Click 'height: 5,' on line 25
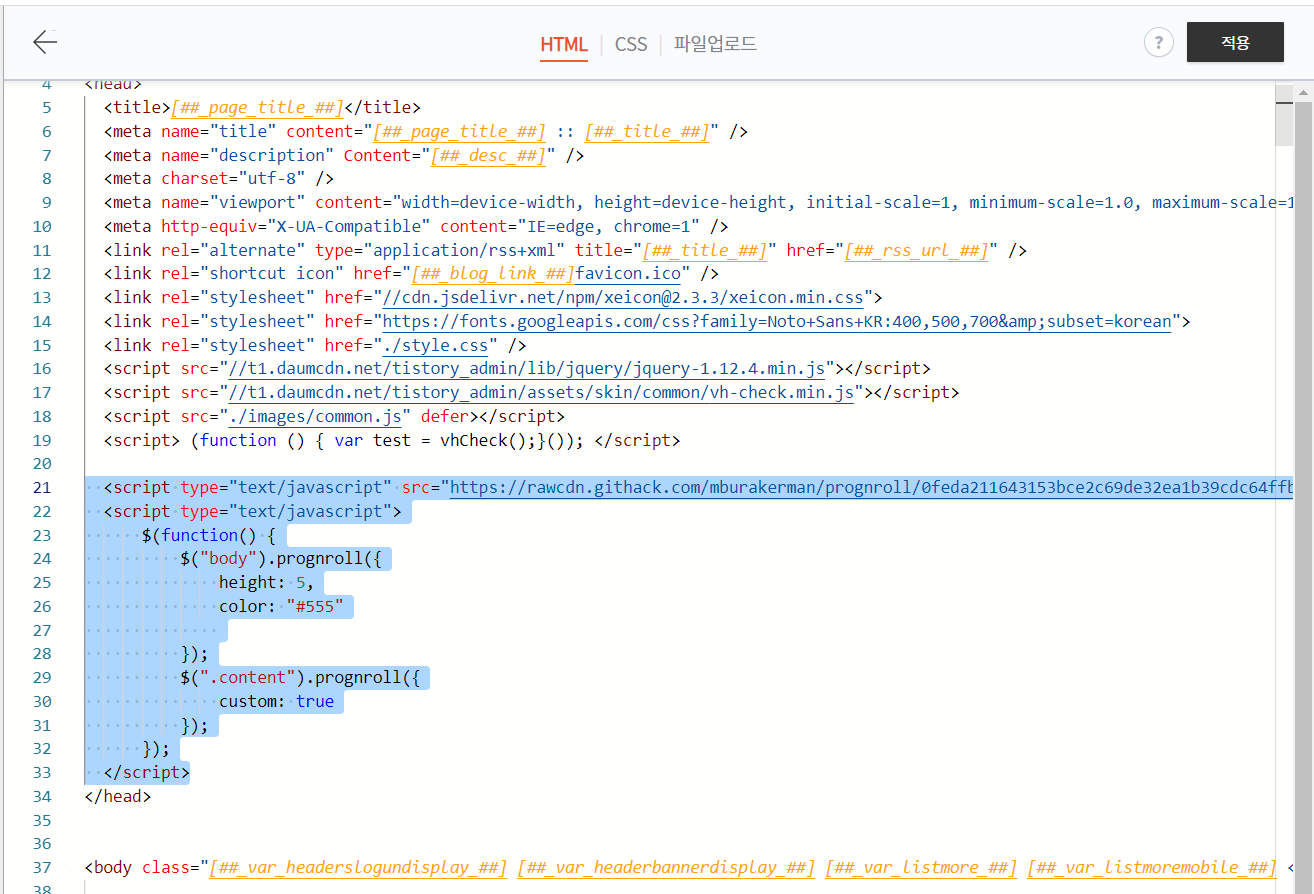 tap(267, 582)
